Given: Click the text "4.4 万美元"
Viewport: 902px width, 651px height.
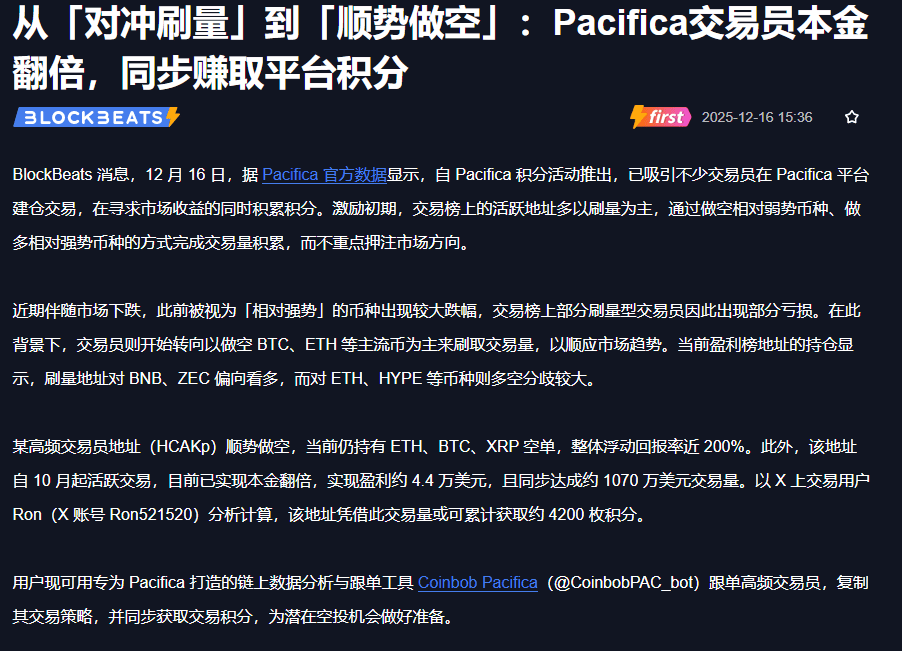Looking at the screenshot, I should coord(449,481).
